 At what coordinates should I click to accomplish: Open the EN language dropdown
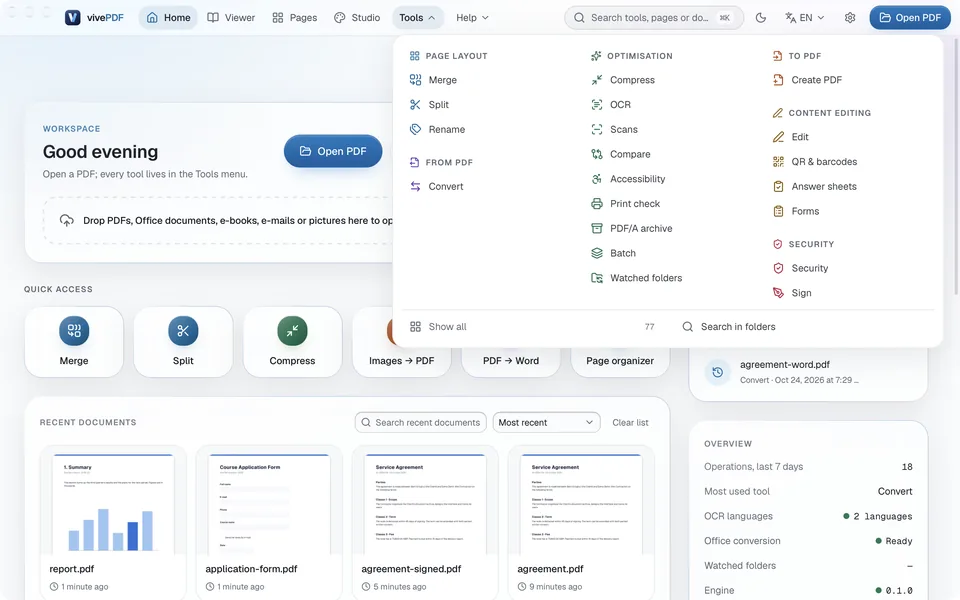click(804, 18)
